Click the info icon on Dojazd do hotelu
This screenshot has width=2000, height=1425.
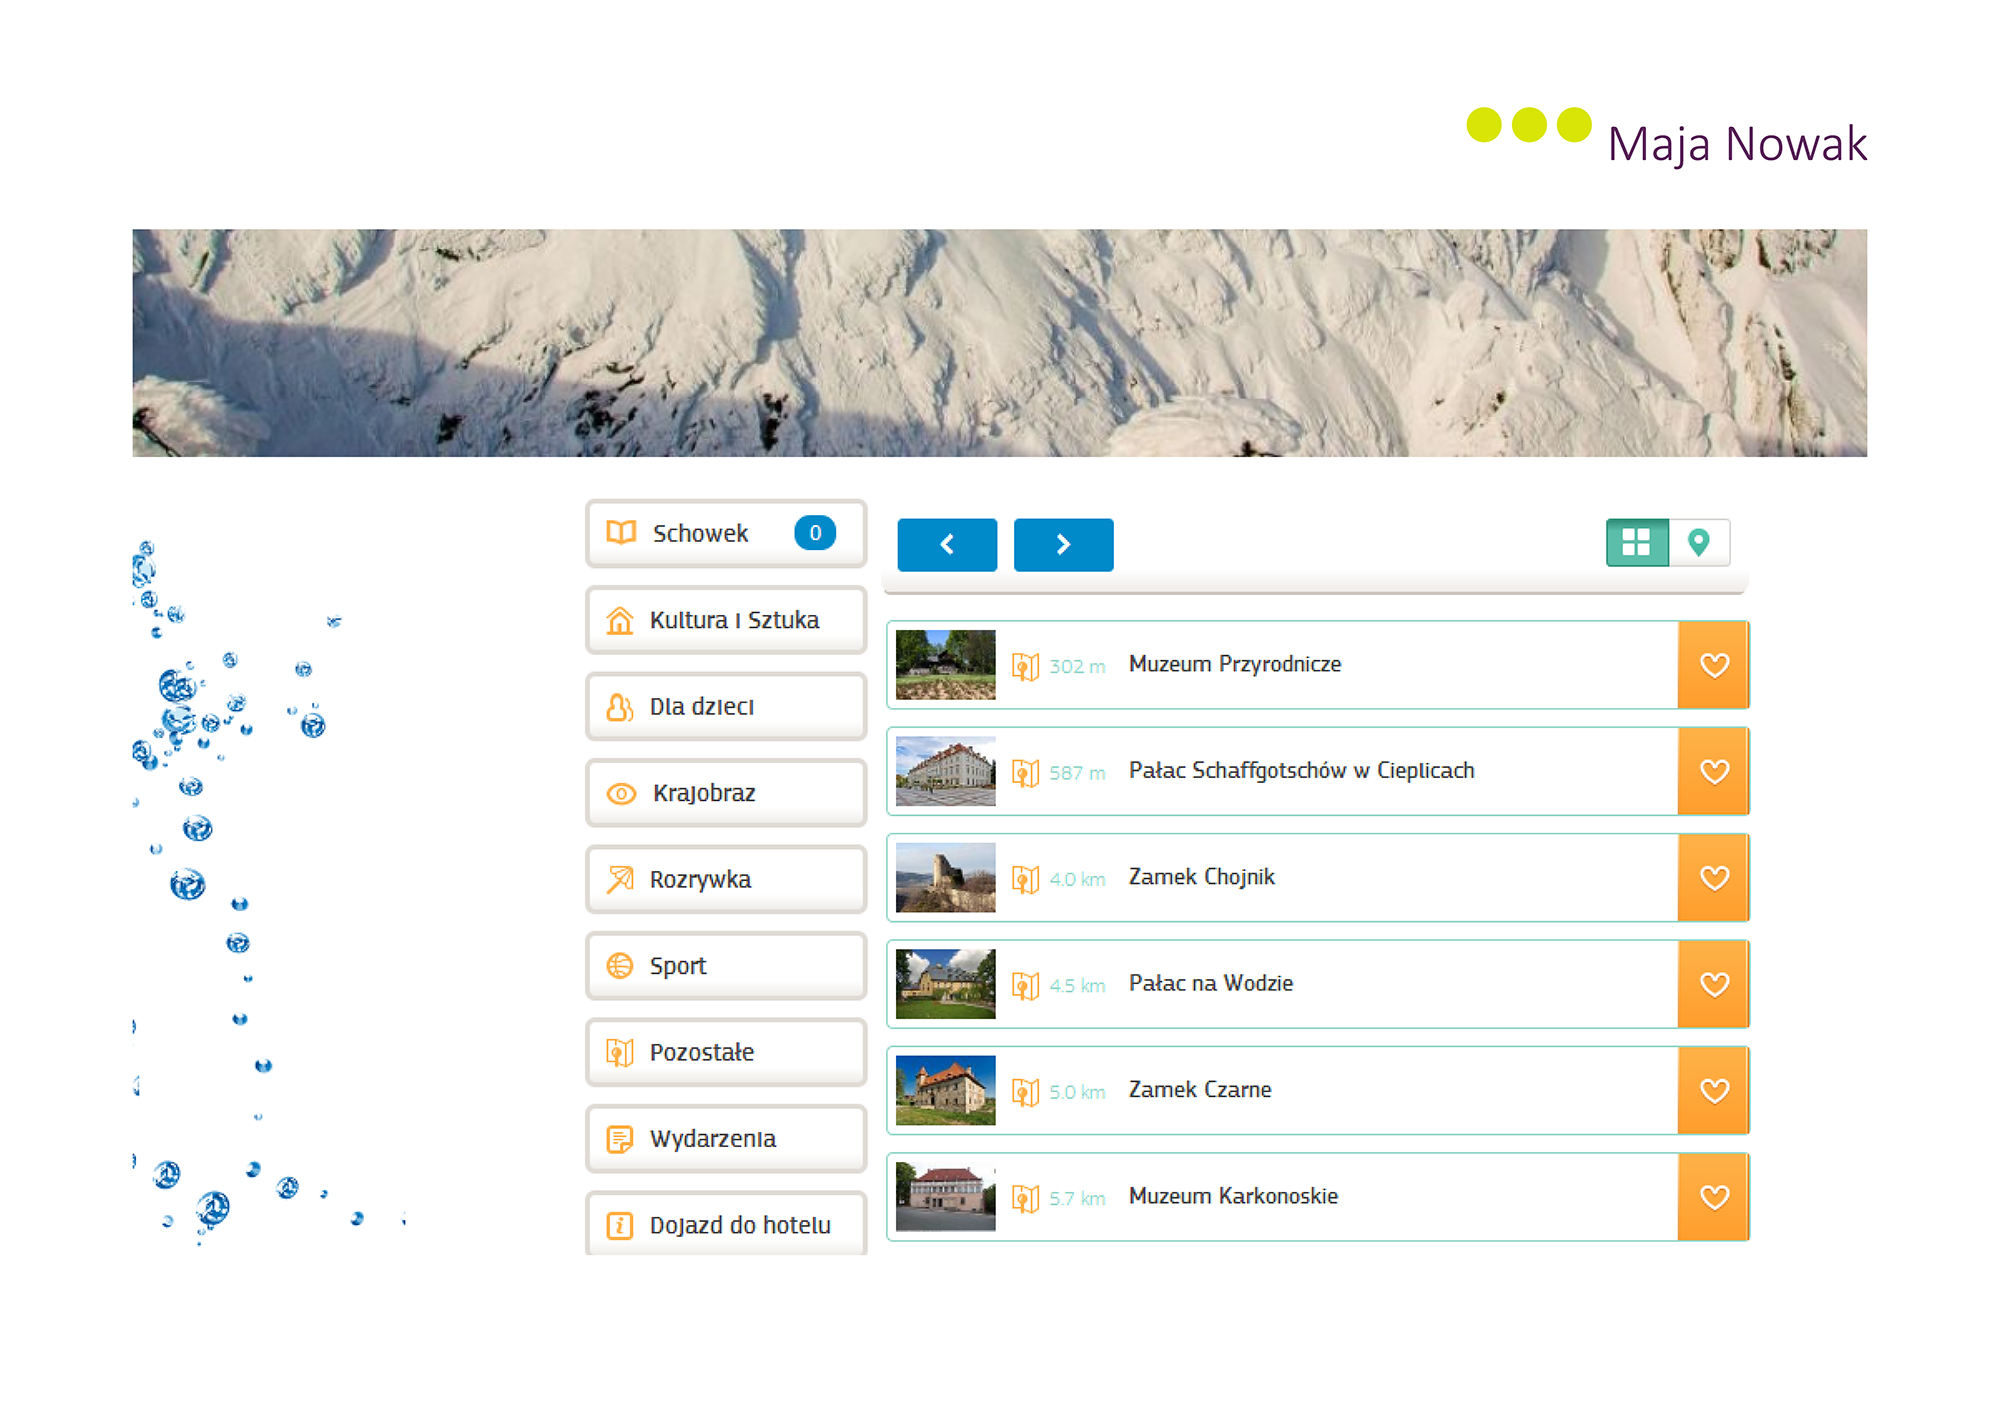click(620, 1225)
